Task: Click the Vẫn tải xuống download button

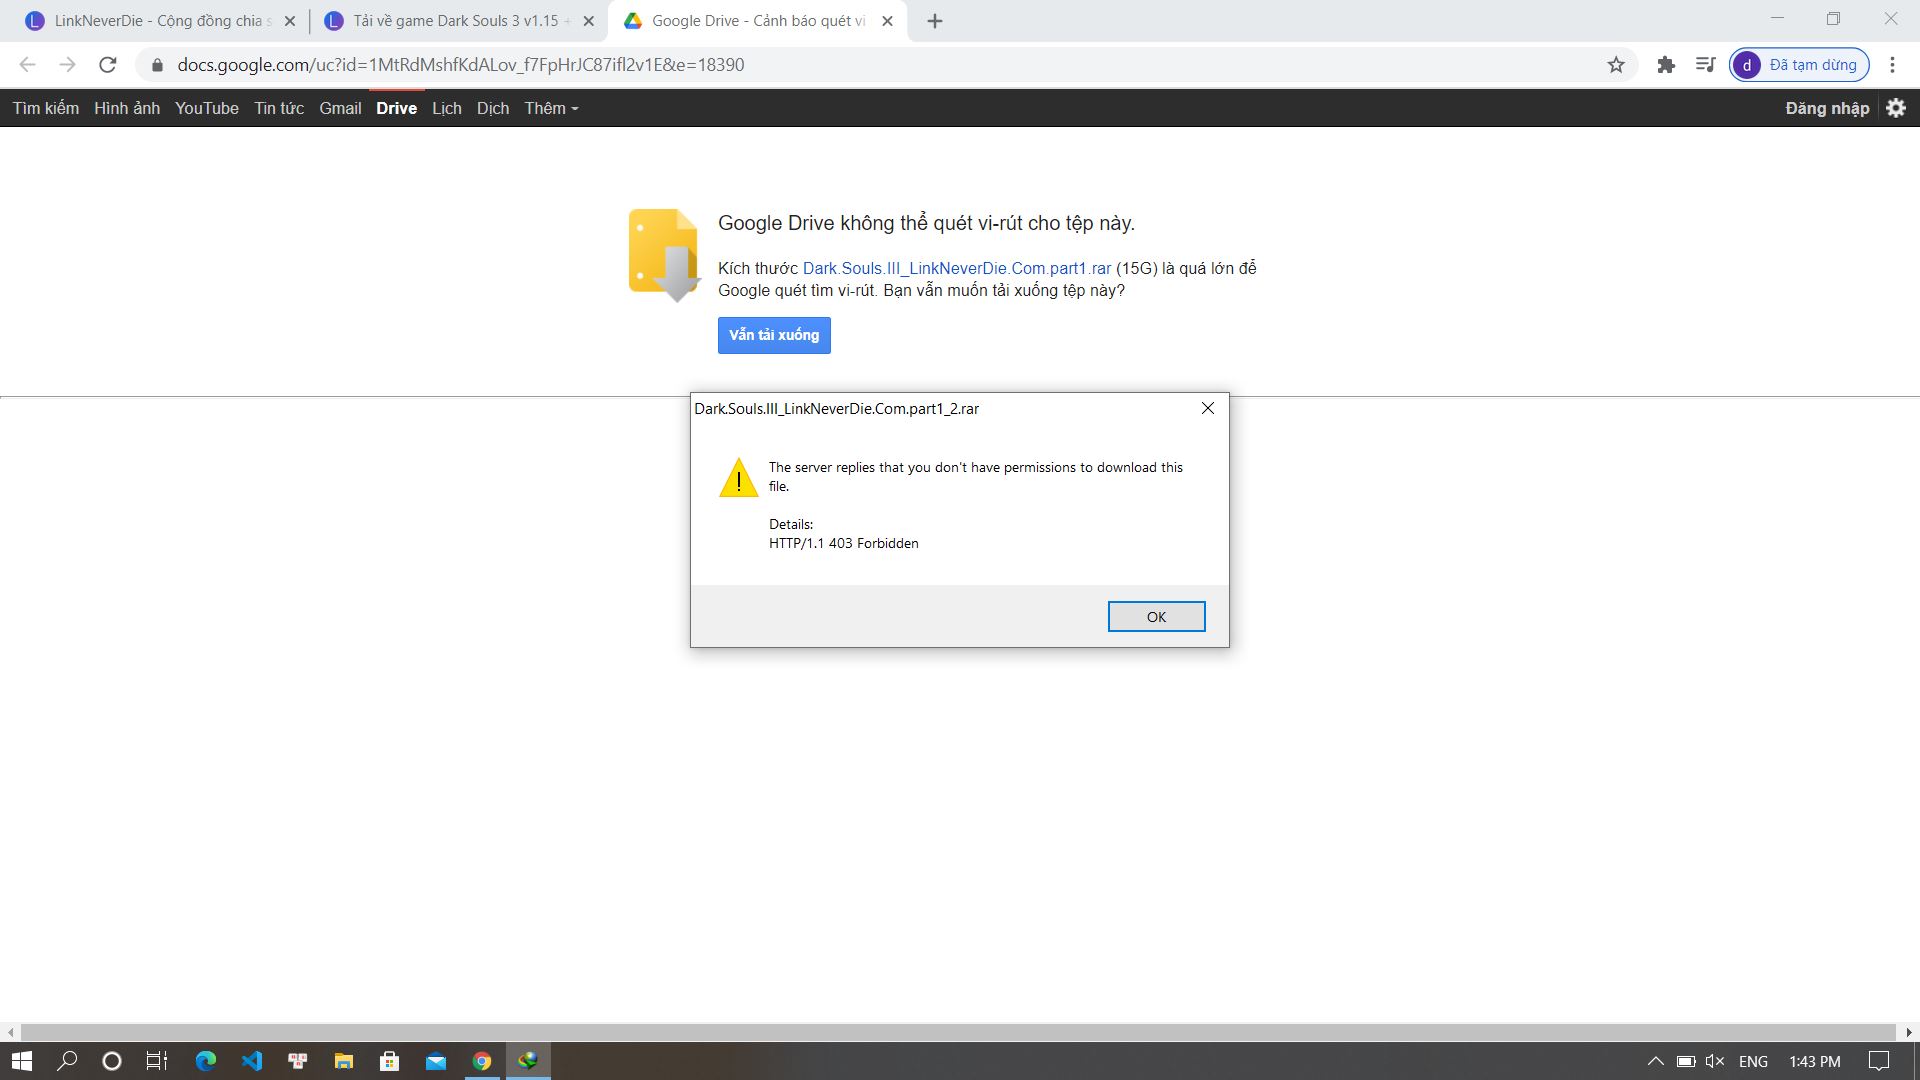Action: 774,335
